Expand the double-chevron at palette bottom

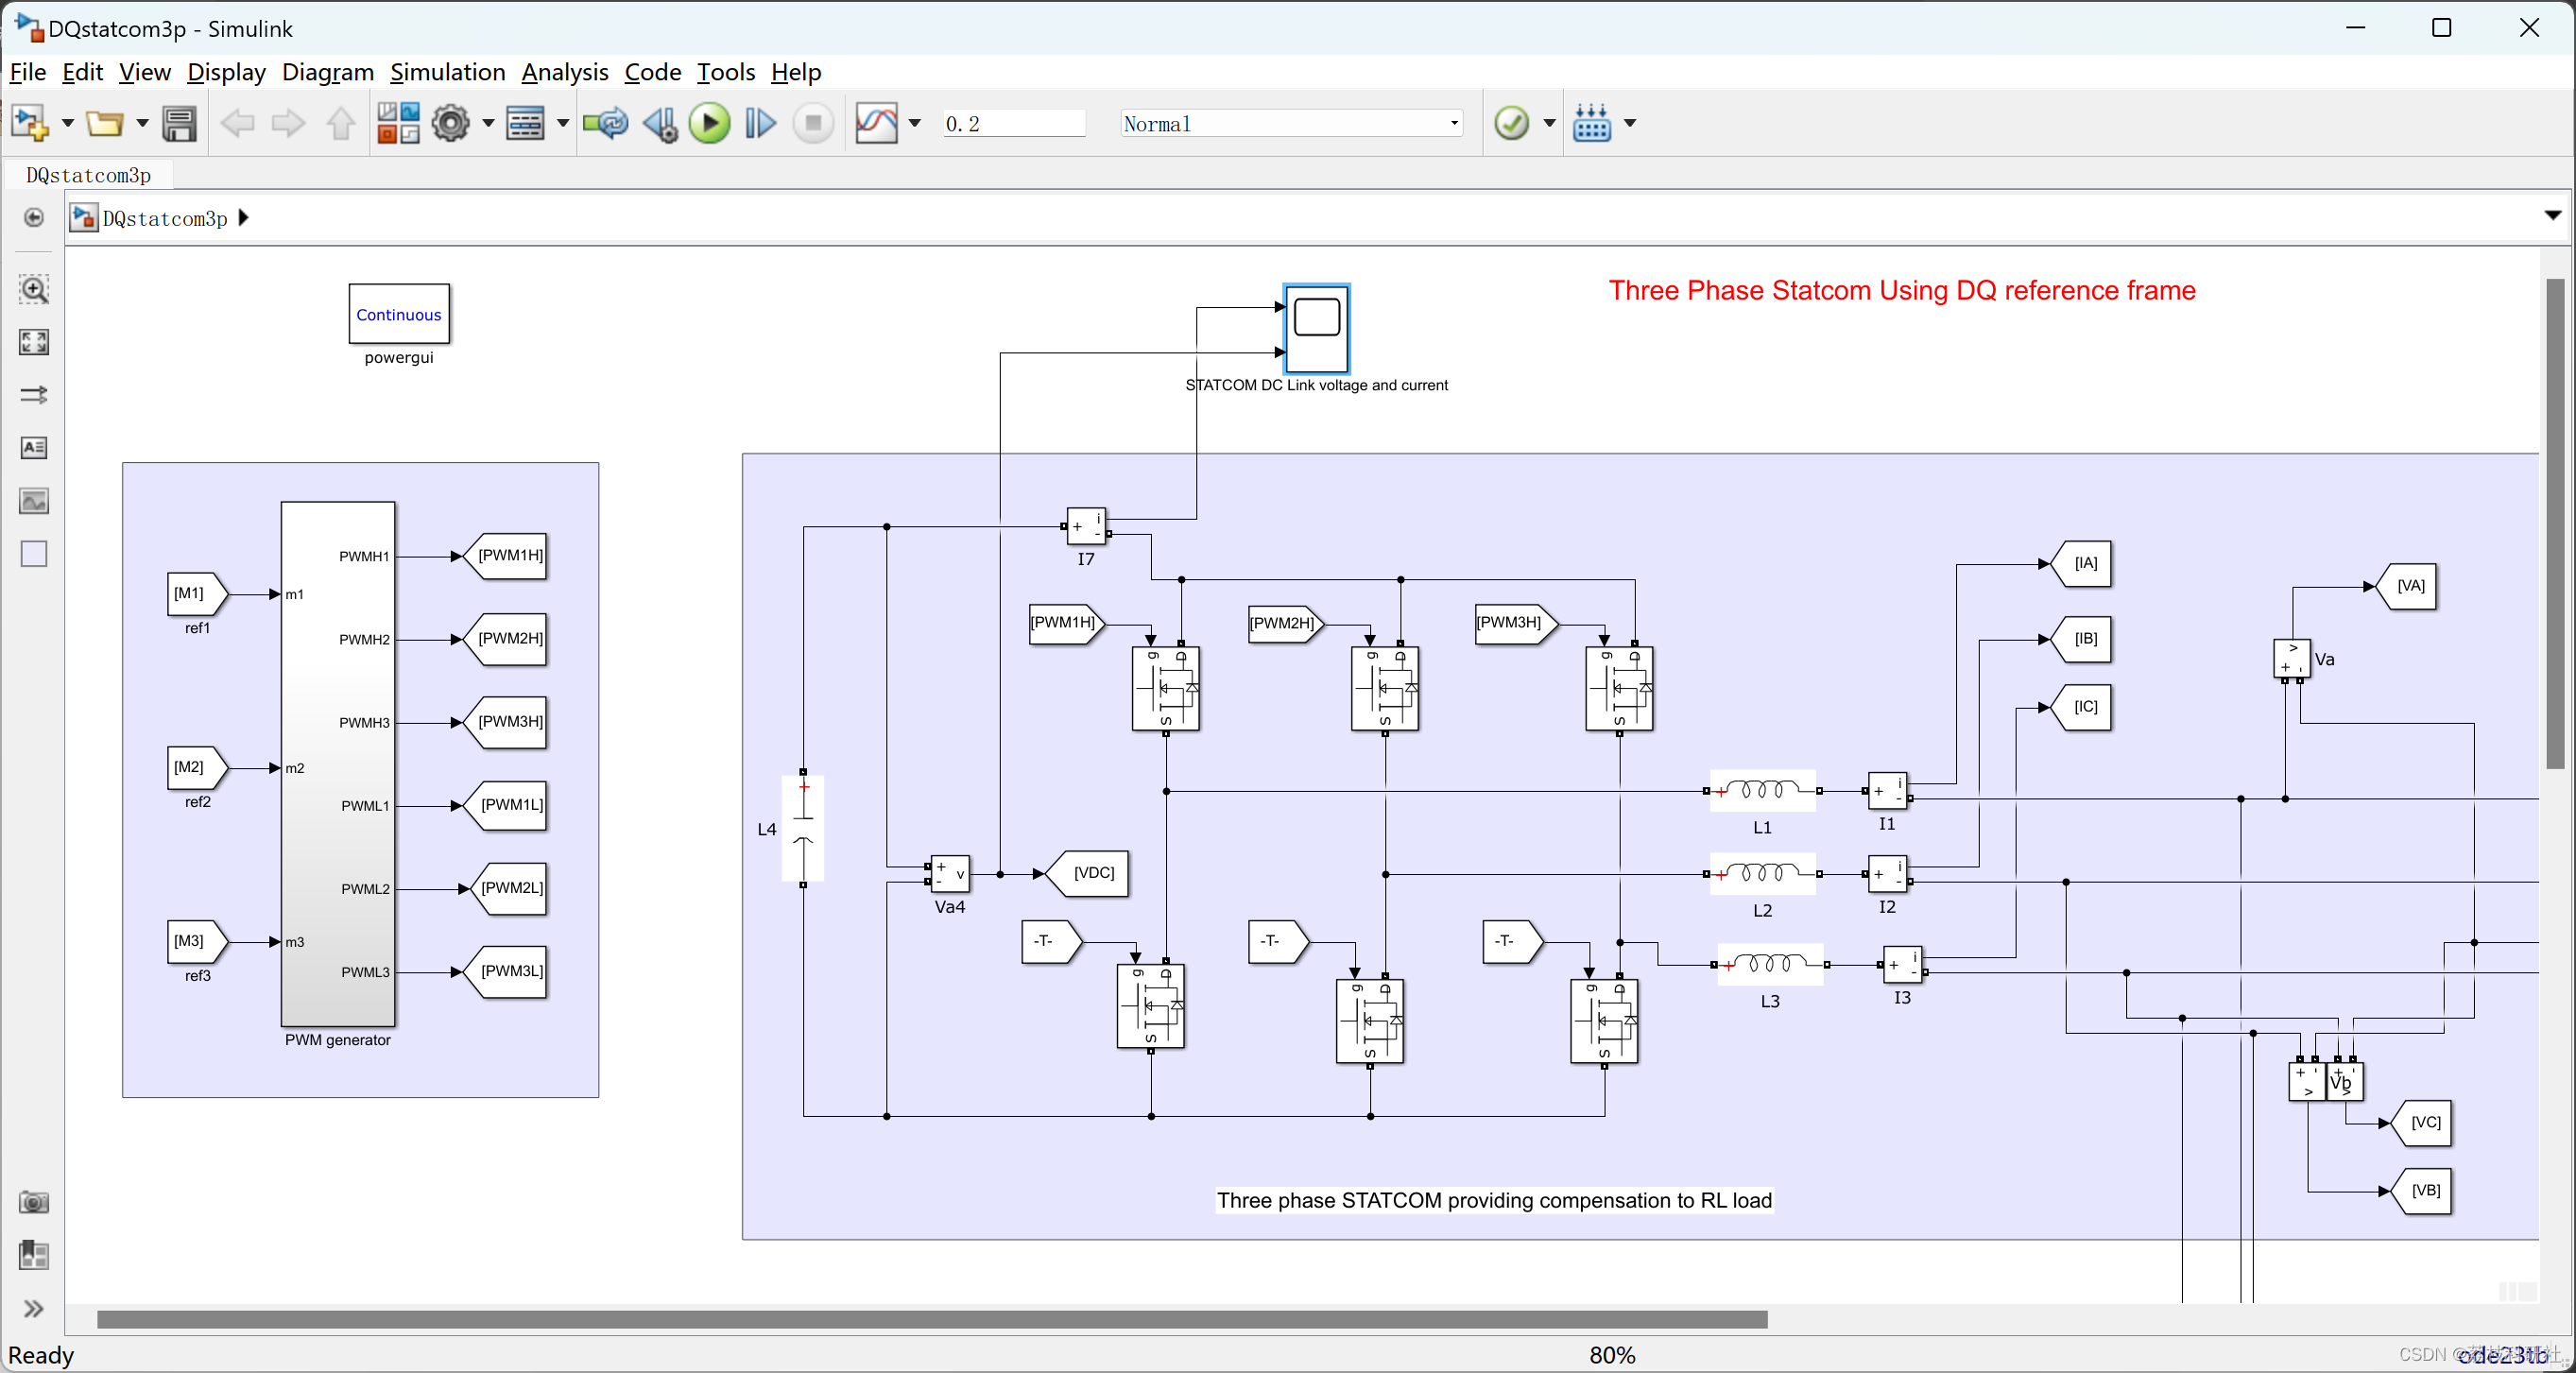[34, 1309]
